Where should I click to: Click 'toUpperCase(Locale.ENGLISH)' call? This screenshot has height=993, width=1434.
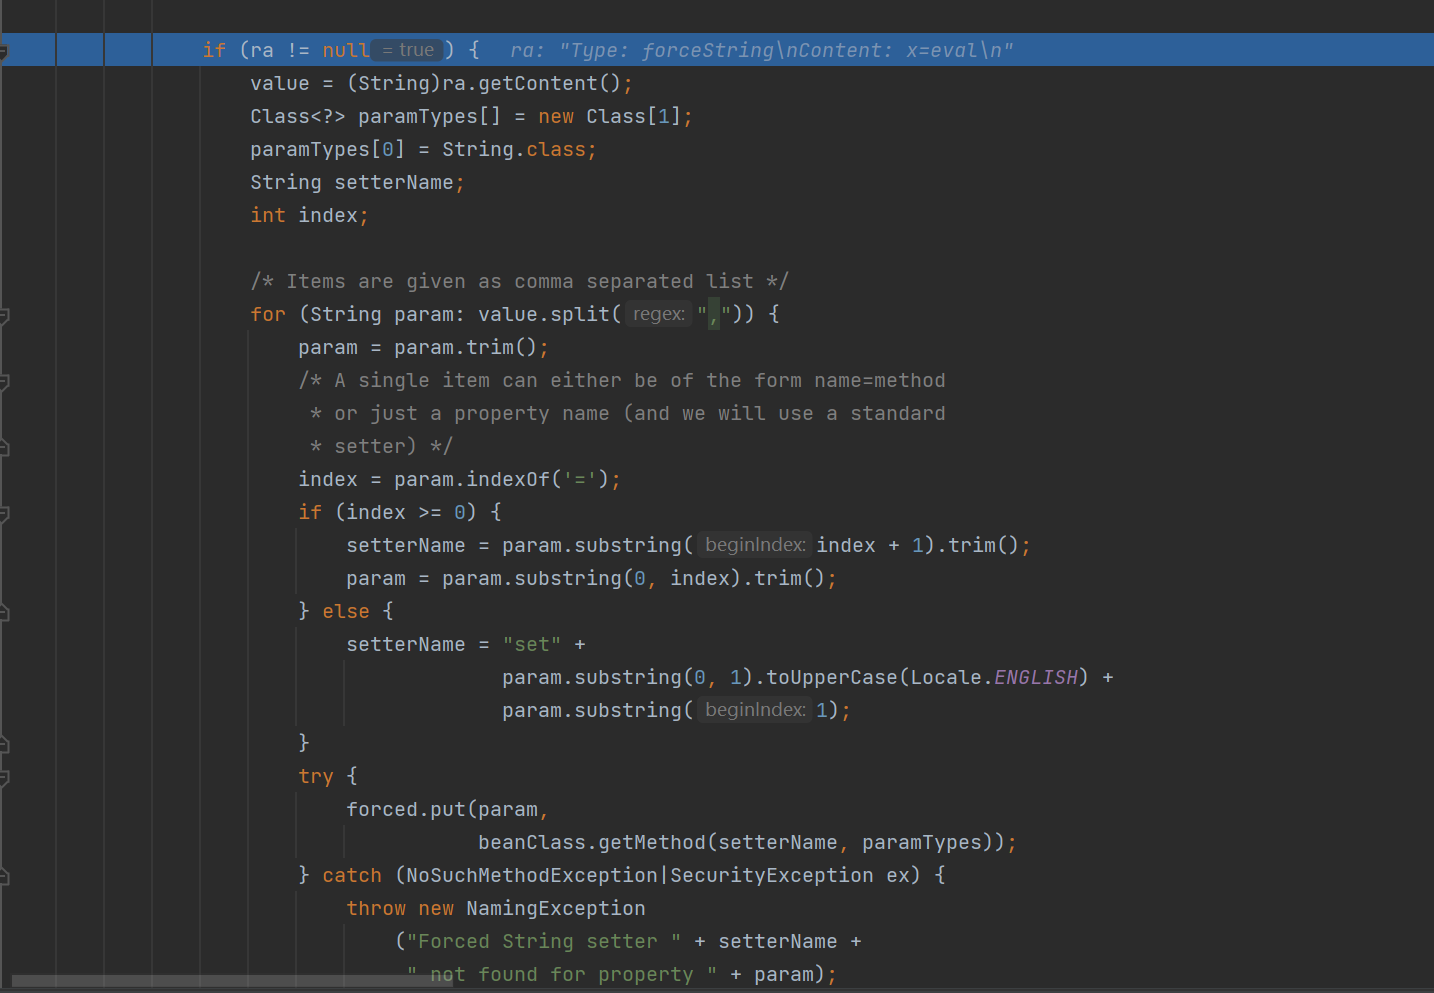pyautogui.click(x=927, y=677)
